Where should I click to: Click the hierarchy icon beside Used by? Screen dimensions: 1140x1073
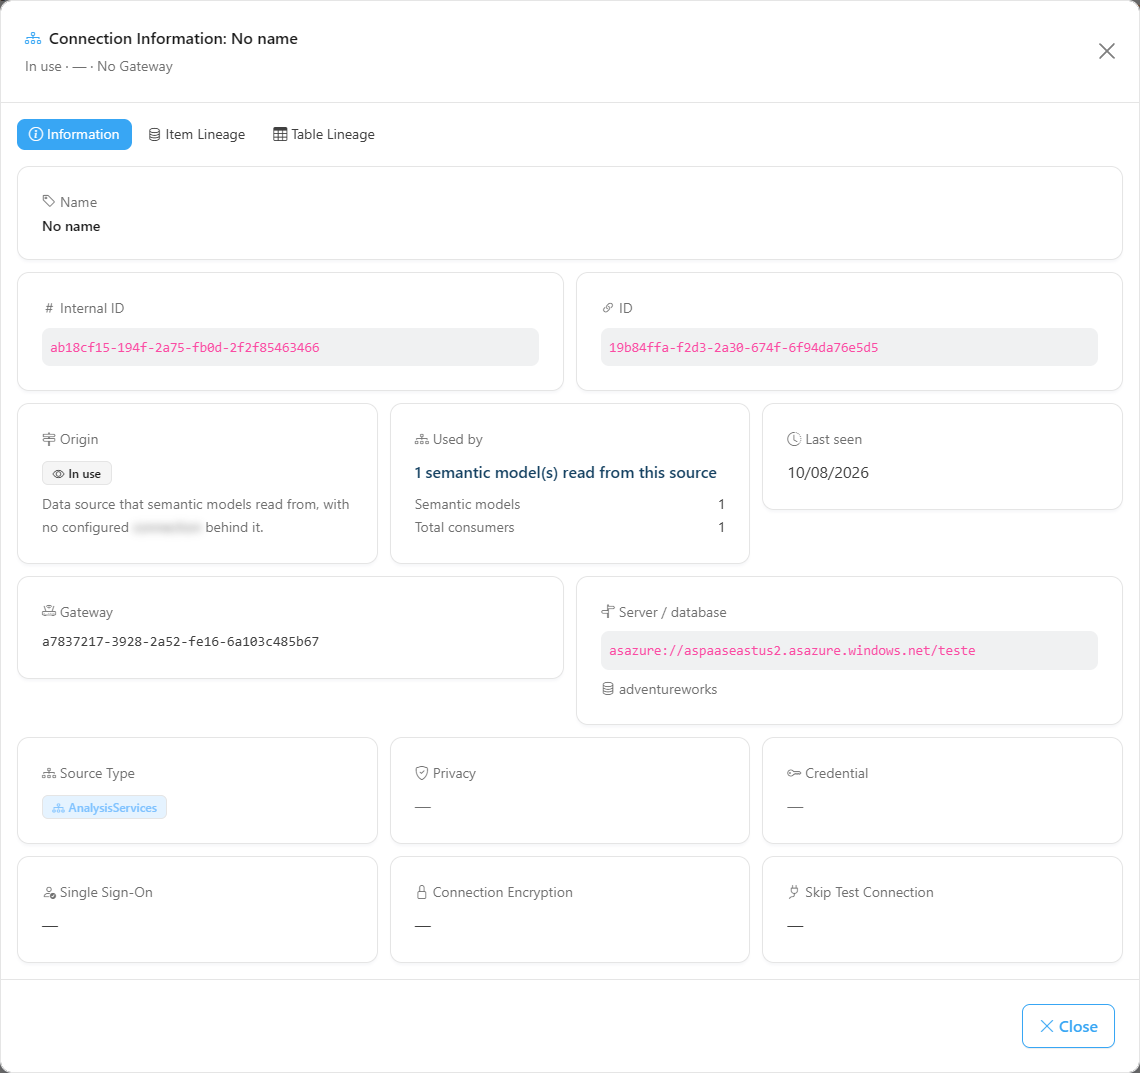[x=422, y=439]
